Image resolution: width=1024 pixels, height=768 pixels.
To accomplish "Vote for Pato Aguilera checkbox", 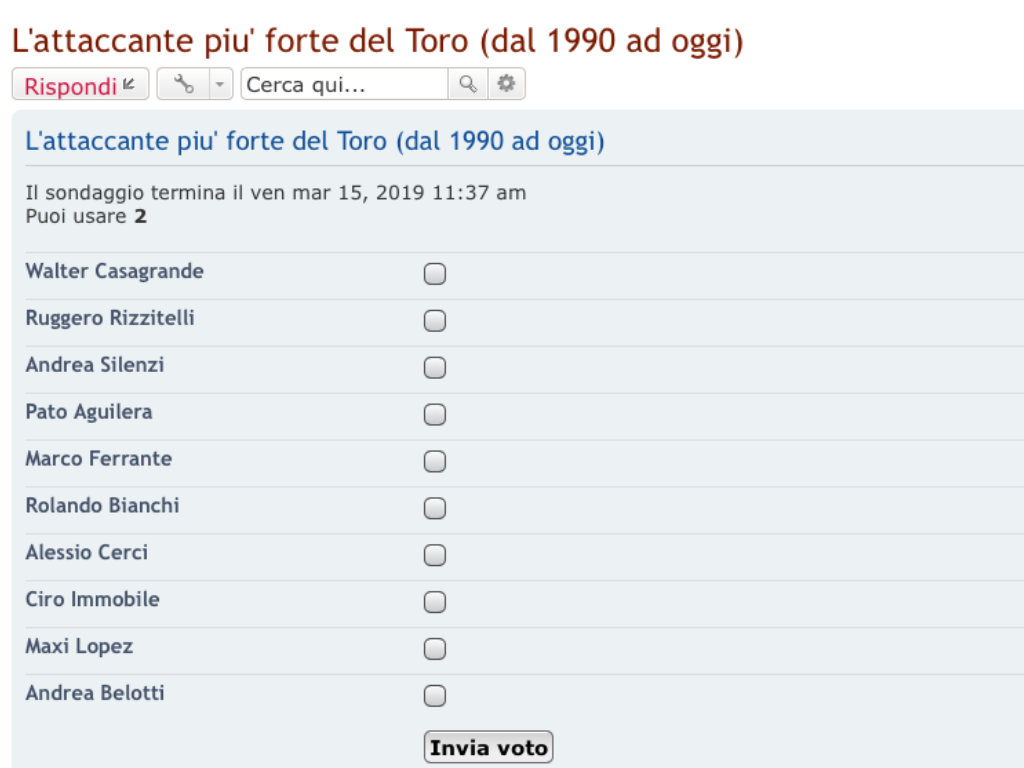I will pyautogui.click(x=435, y=414).
